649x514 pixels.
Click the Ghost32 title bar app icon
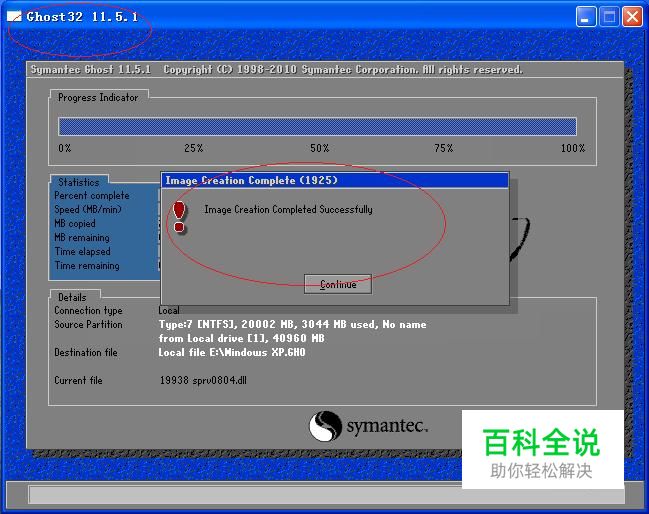tap(14, 17)
